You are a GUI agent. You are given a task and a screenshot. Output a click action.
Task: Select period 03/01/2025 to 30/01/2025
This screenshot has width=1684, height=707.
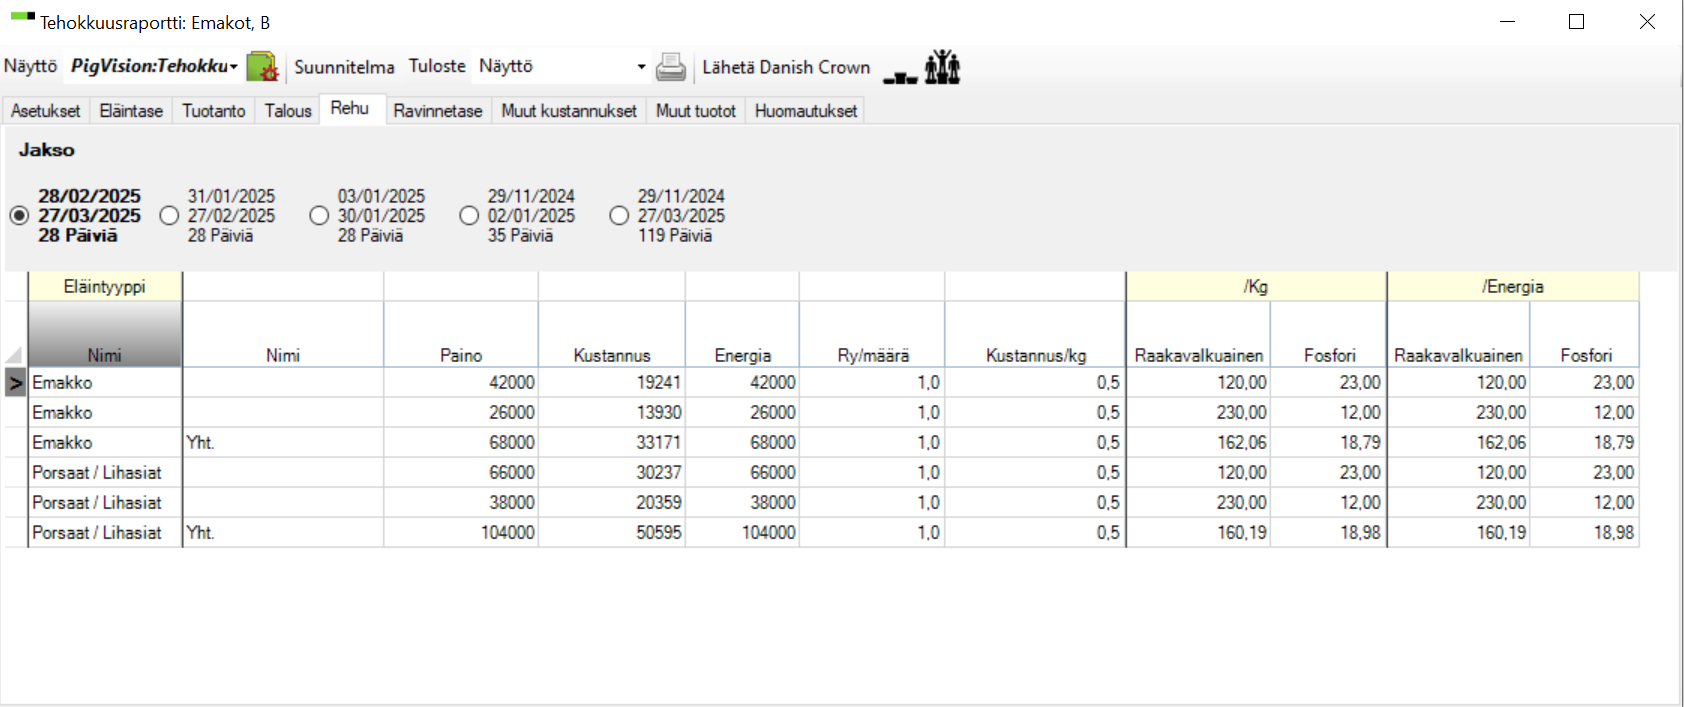(319, 215)
